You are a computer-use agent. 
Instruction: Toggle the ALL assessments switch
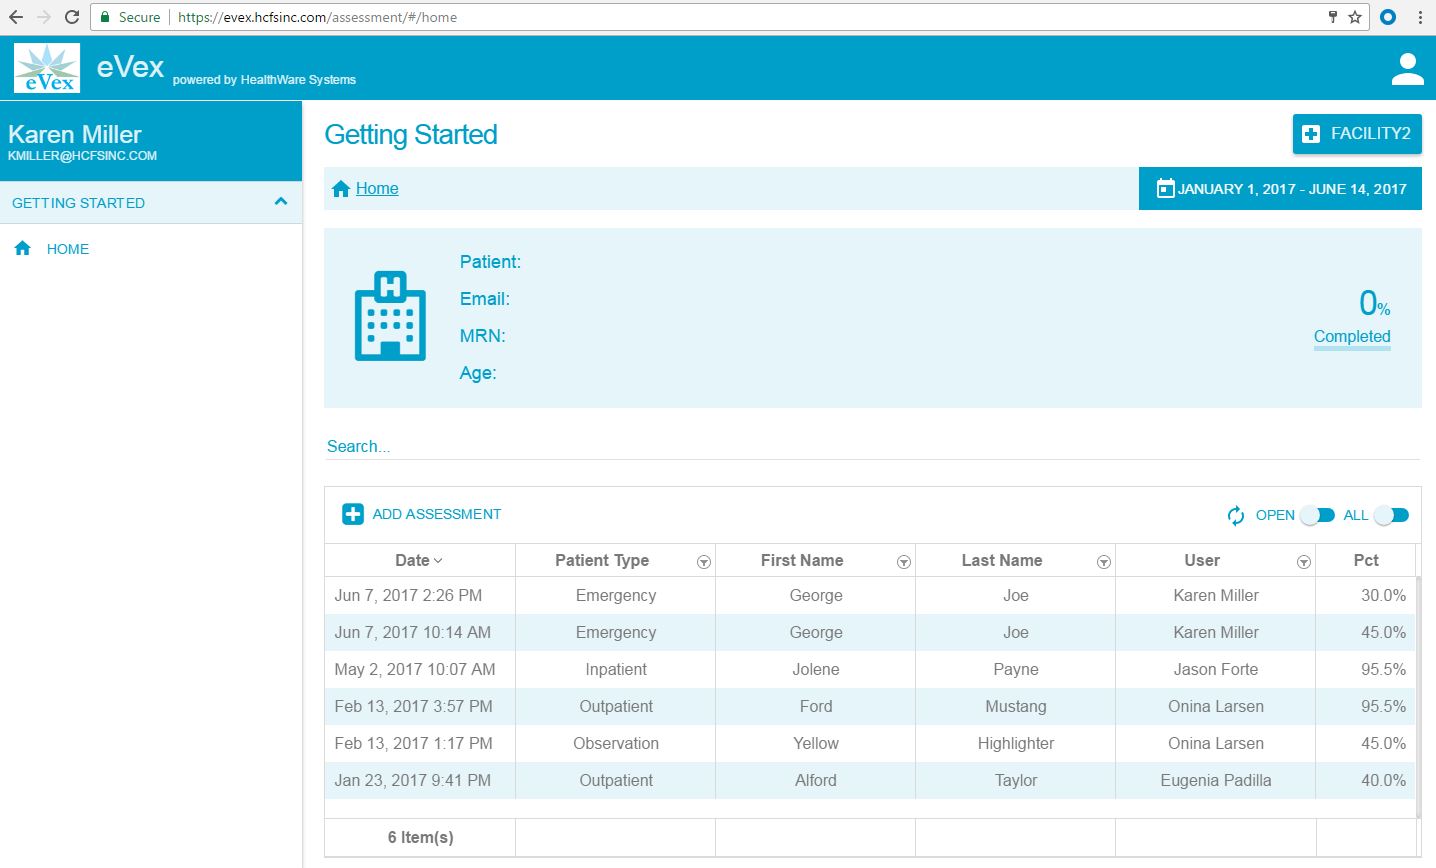point(1391,515)
